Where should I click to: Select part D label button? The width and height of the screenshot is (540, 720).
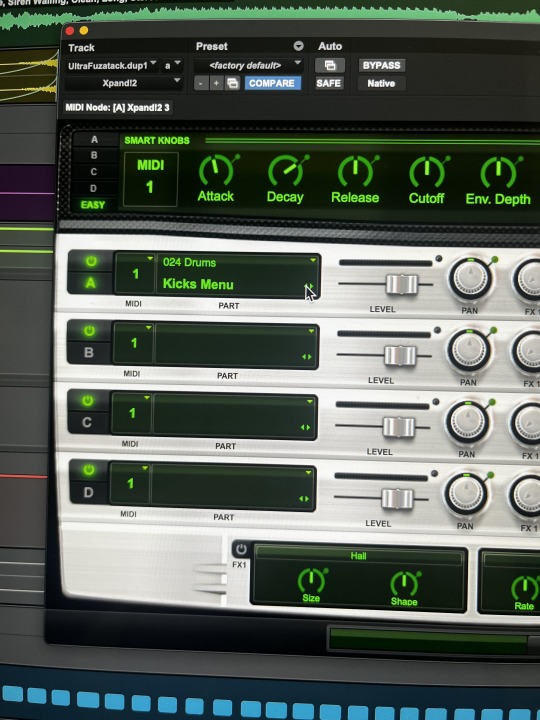[88, 493]
